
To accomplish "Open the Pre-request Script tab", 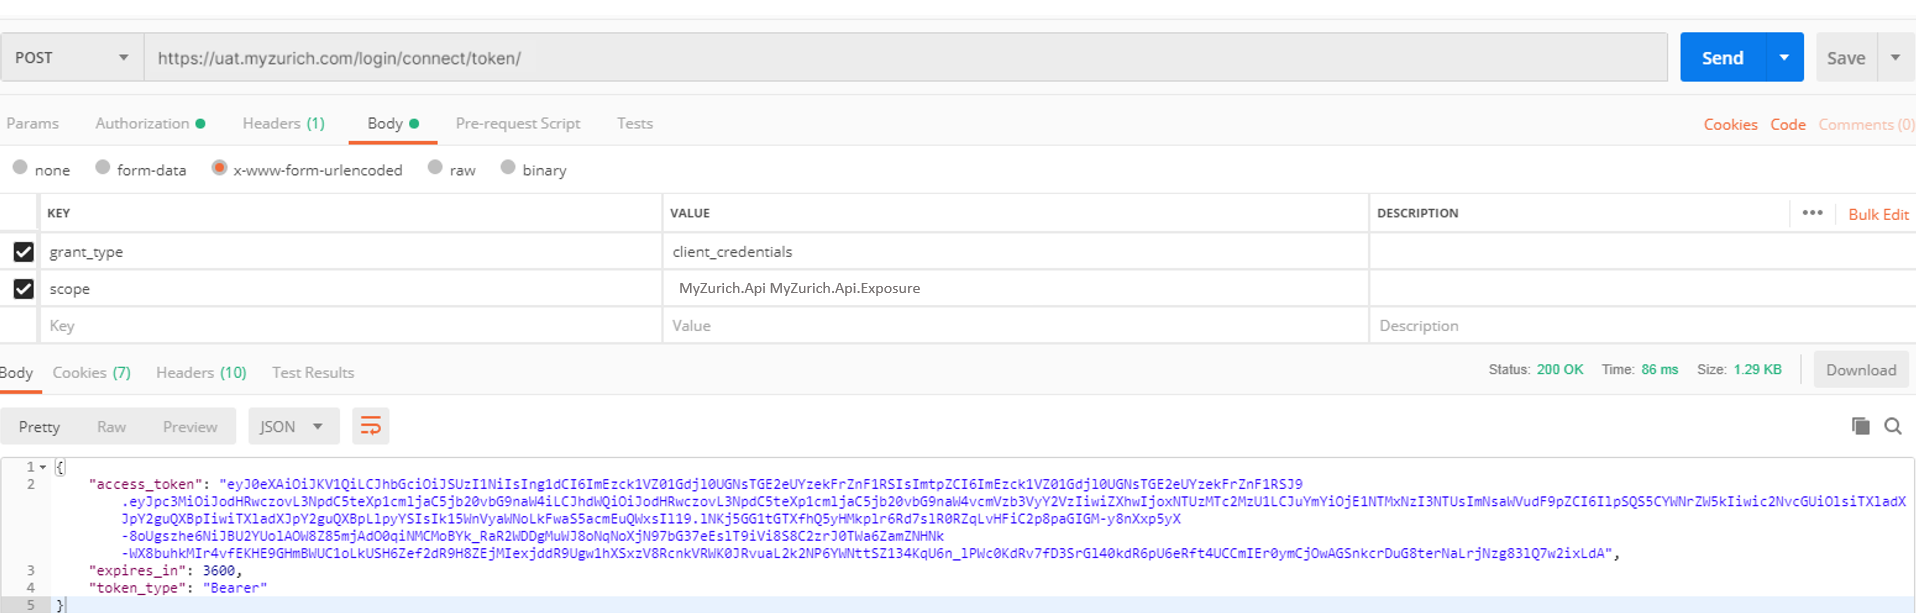I will tap(517, 123).
